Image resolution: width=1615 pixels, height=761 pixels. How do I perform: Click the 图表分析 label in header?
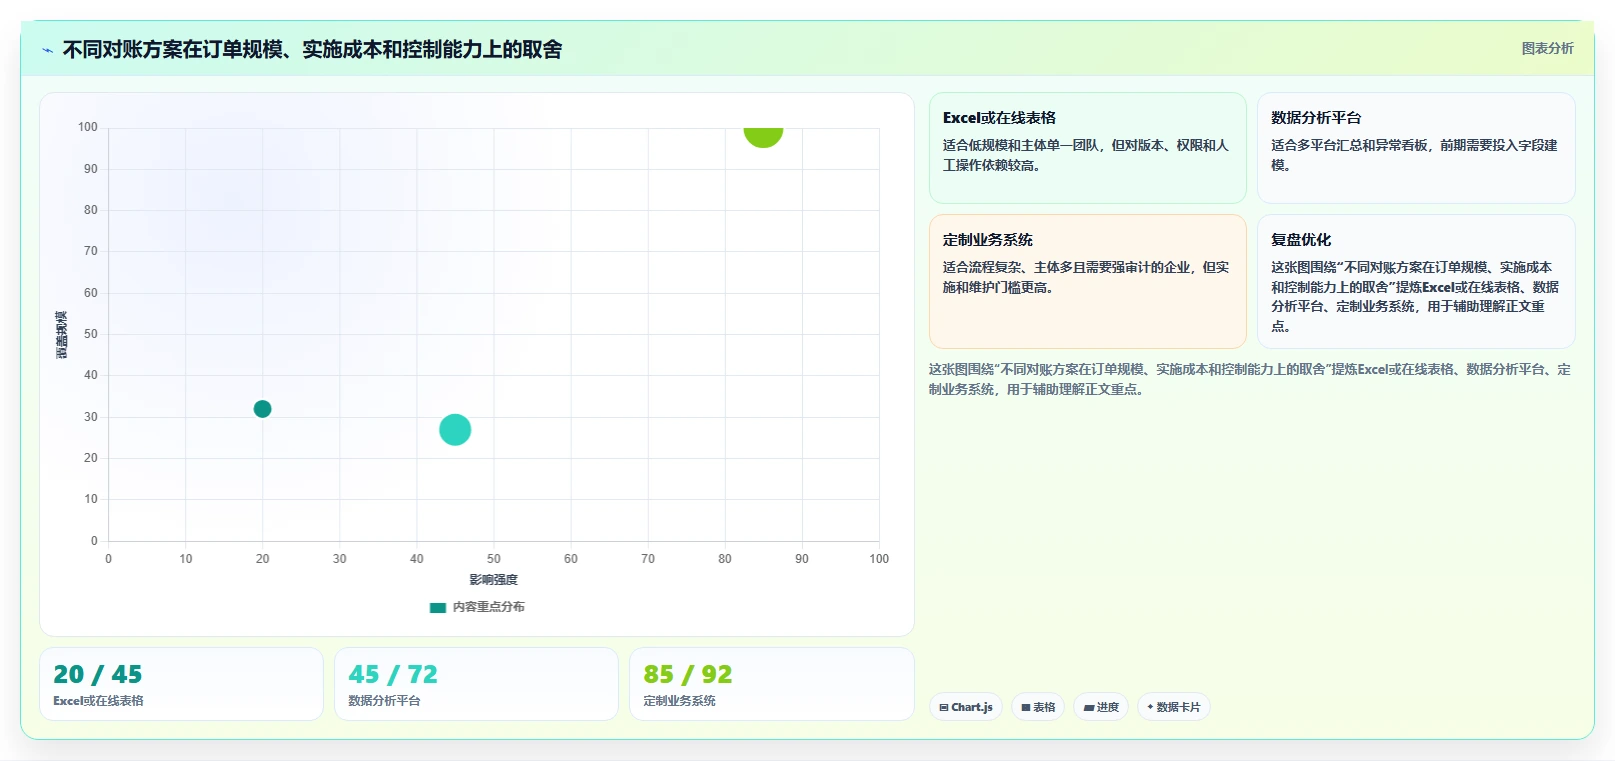pyautogui.click(x=1547, y=48)
